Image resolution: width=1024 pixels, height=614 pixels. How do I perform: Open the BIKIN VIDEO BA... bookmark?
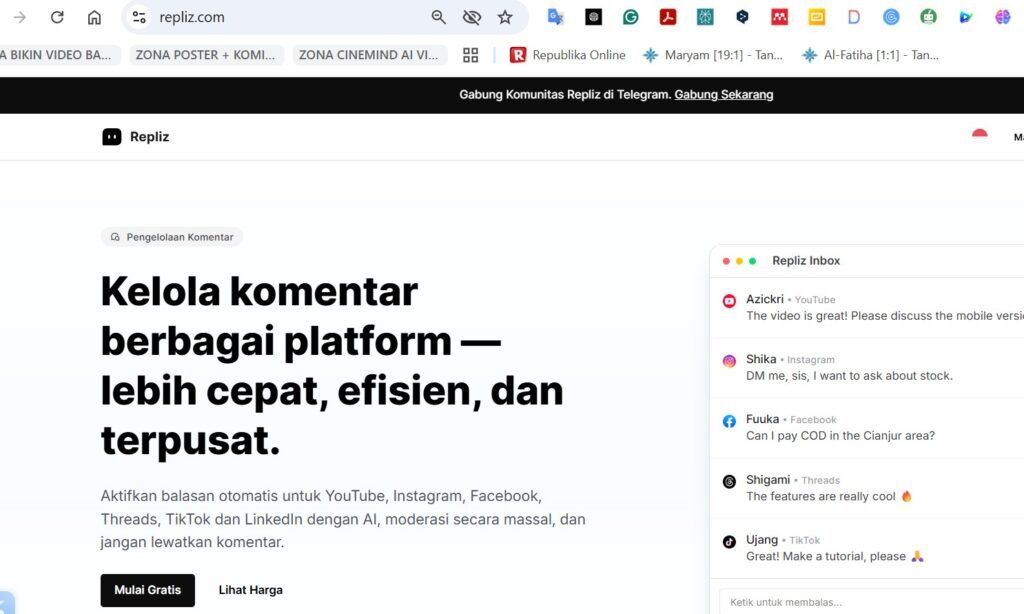pos(60,55)
